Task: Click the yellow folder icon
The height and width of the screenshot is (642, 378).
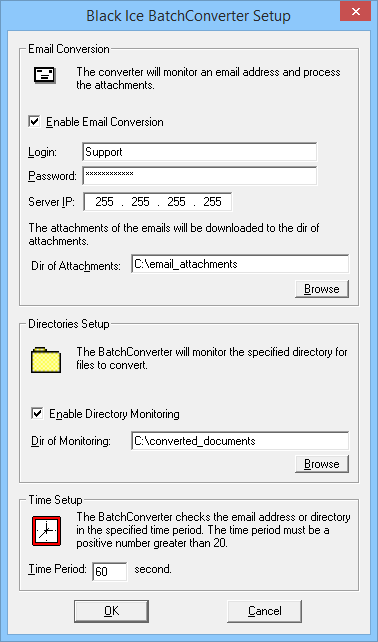Action: click(46, 360)
